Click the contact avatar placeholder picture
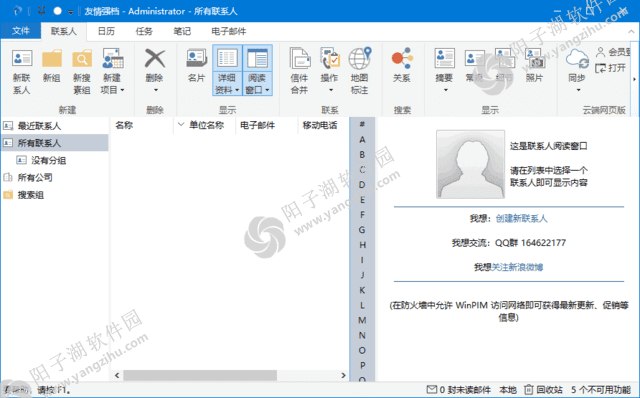This screenshot has width=640, height=398. coord(470,164)
